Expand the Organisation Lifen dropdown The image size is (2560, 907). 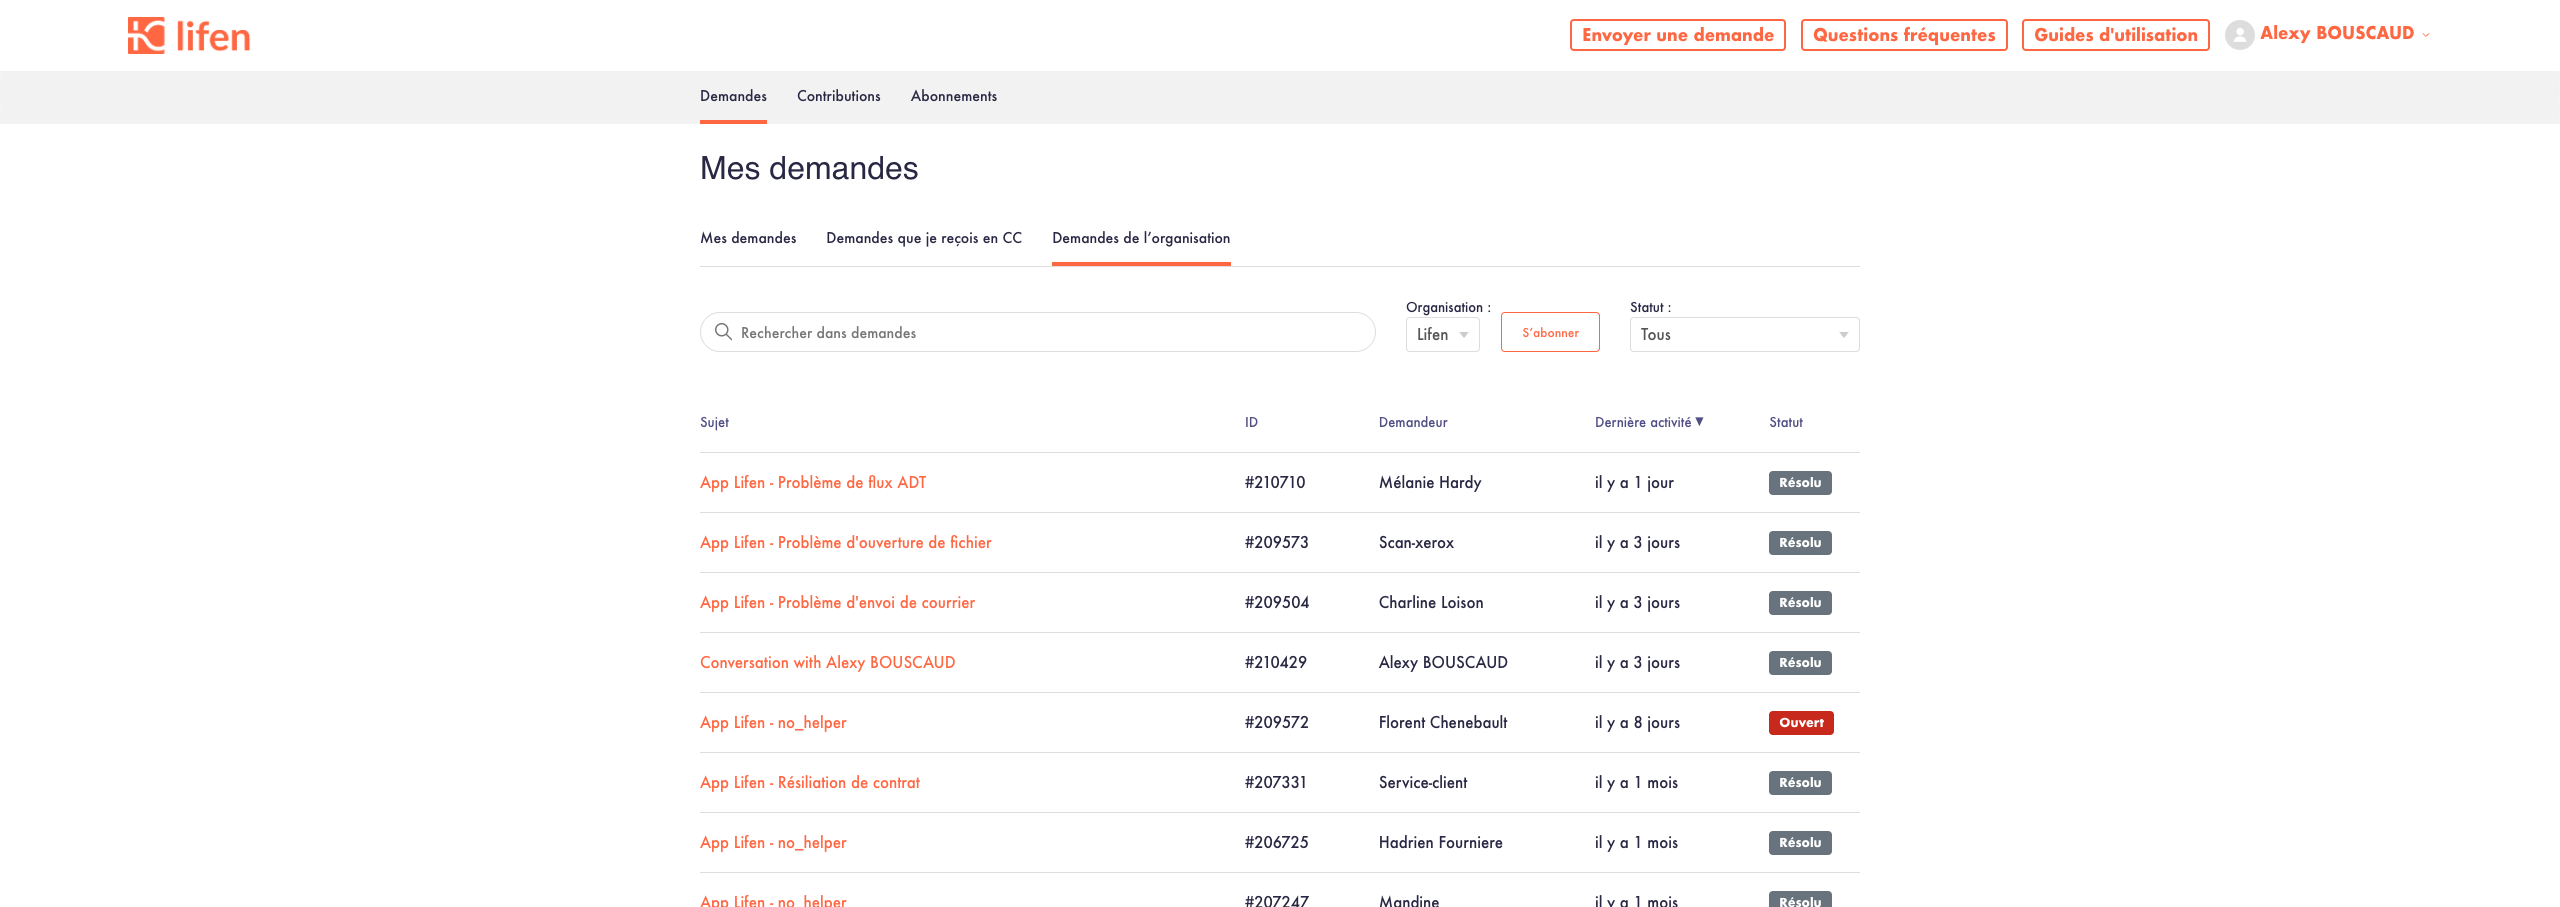point(1442,335)
